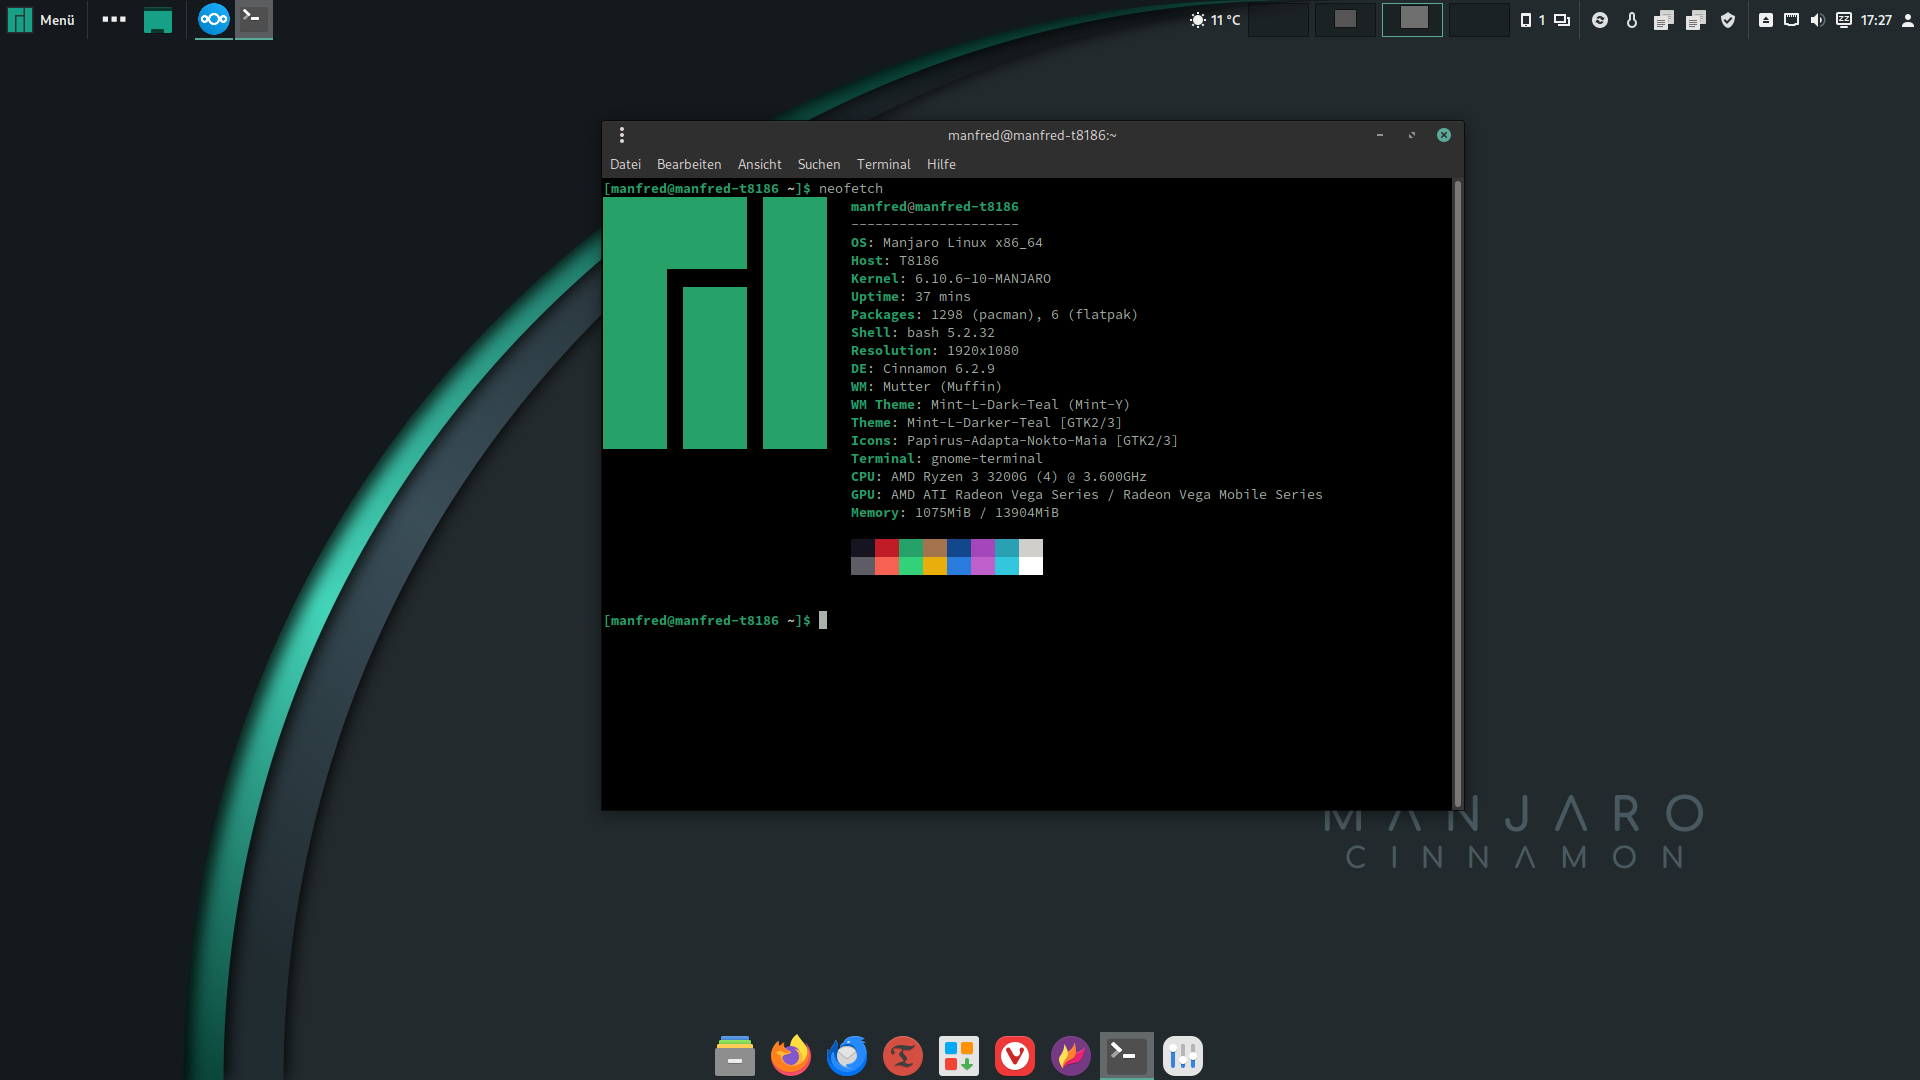Open system settings mixer dock icon

click(1183, 1056)
